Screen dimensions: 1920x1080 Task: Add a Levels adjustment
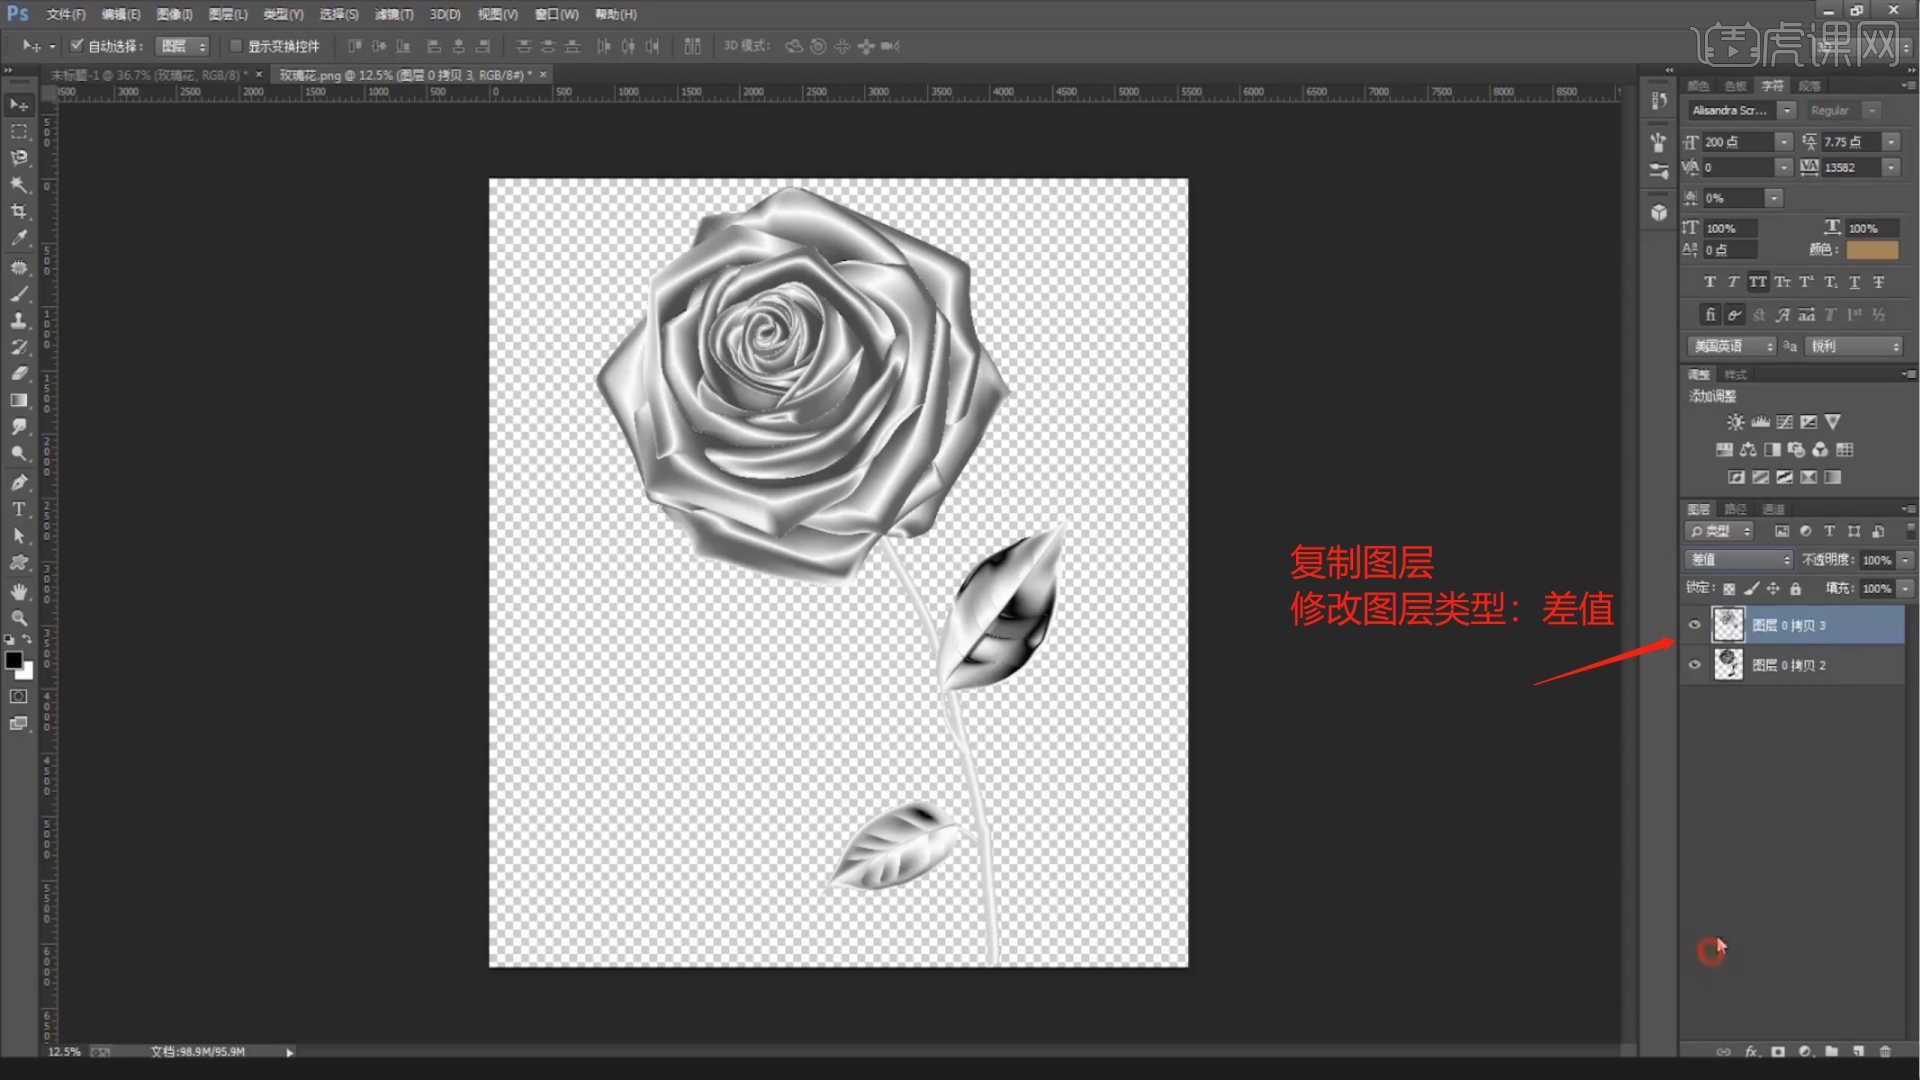pos(1761,422)
